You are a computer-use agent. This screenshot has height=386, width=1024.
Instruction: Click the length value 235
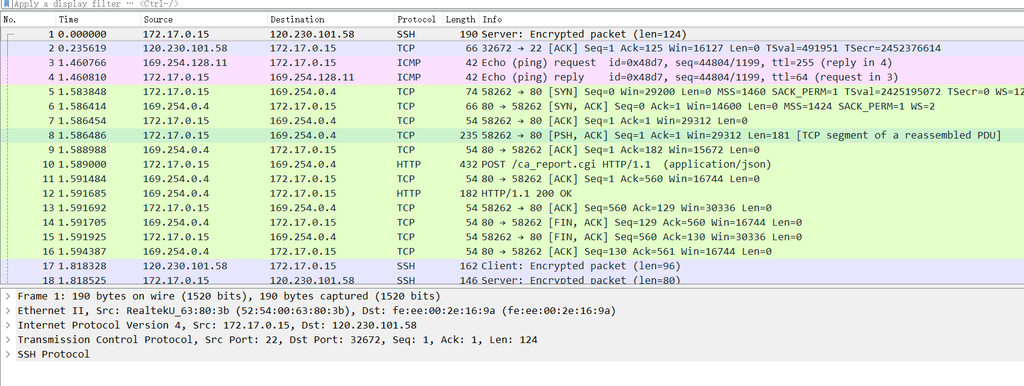[x=468, y=135]
